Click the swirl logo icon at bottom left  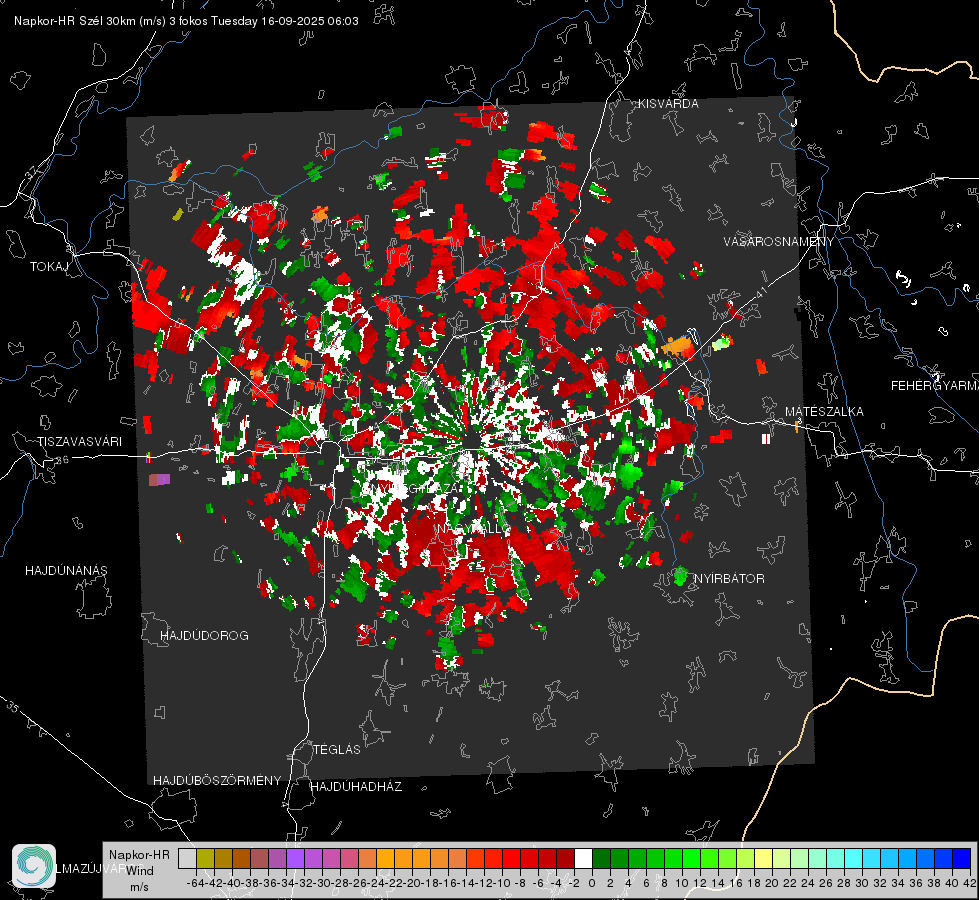(x=34, y=866)
